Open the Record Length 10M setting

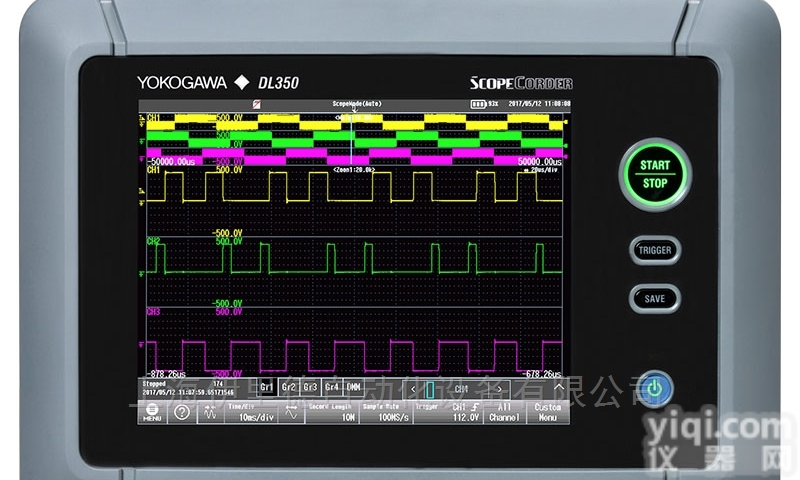click(332, 412)
